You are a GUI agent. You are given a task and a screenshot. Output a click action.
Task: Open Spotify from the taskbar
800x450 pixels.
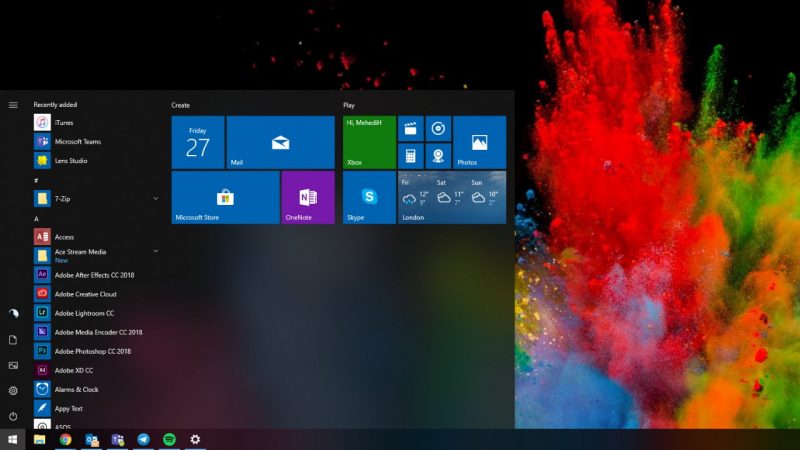click(169, 439)
